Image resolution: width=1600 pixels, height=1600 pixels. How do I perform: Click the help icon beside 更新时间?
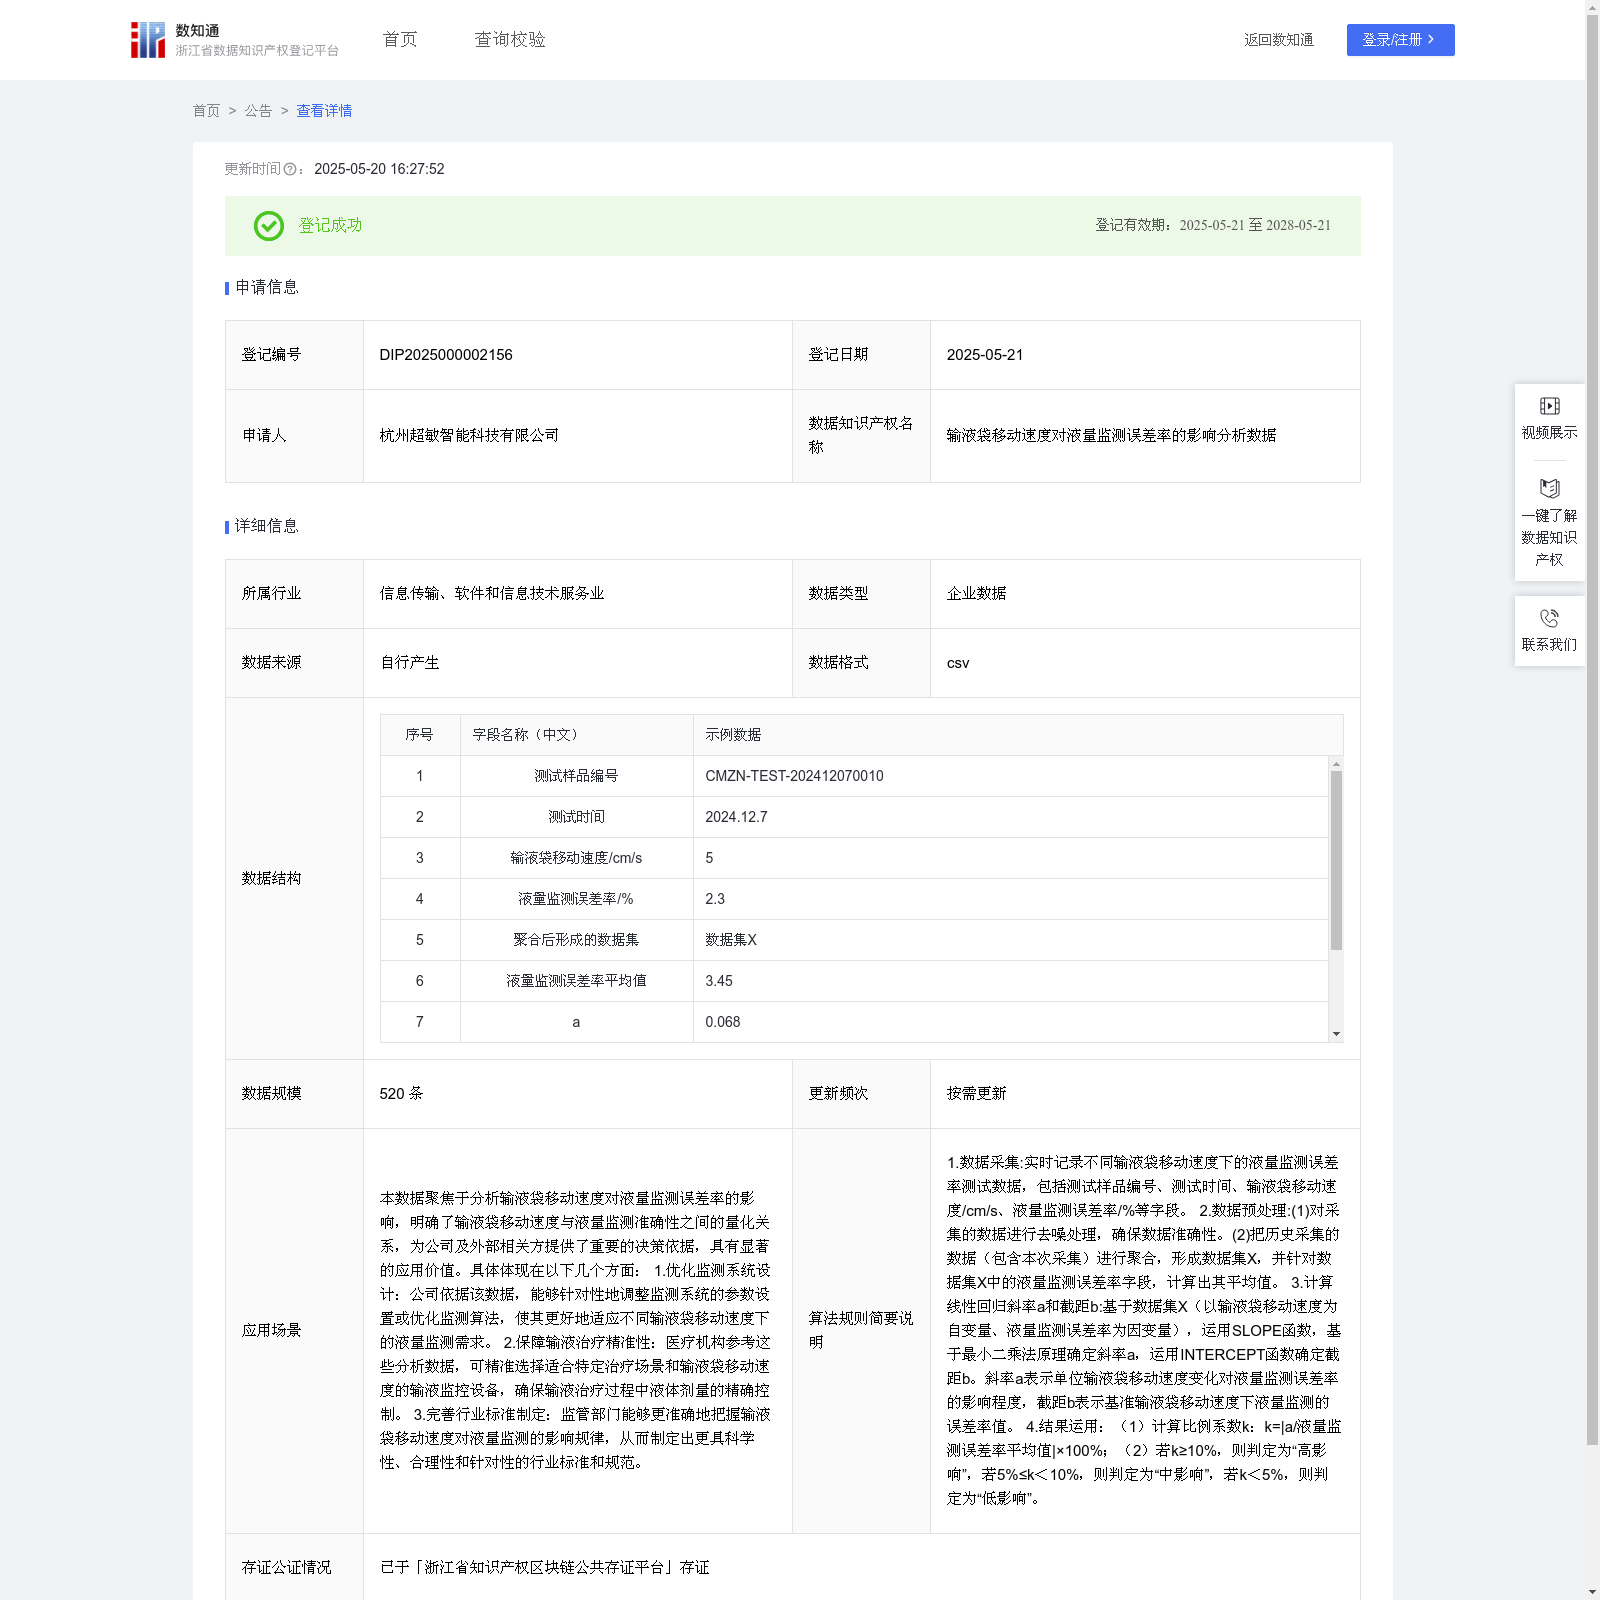coord(290,170)
